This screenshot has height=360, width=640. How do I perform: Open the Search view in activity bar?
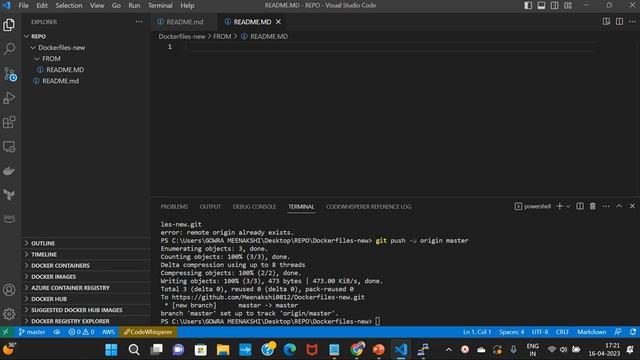point(9,49)
